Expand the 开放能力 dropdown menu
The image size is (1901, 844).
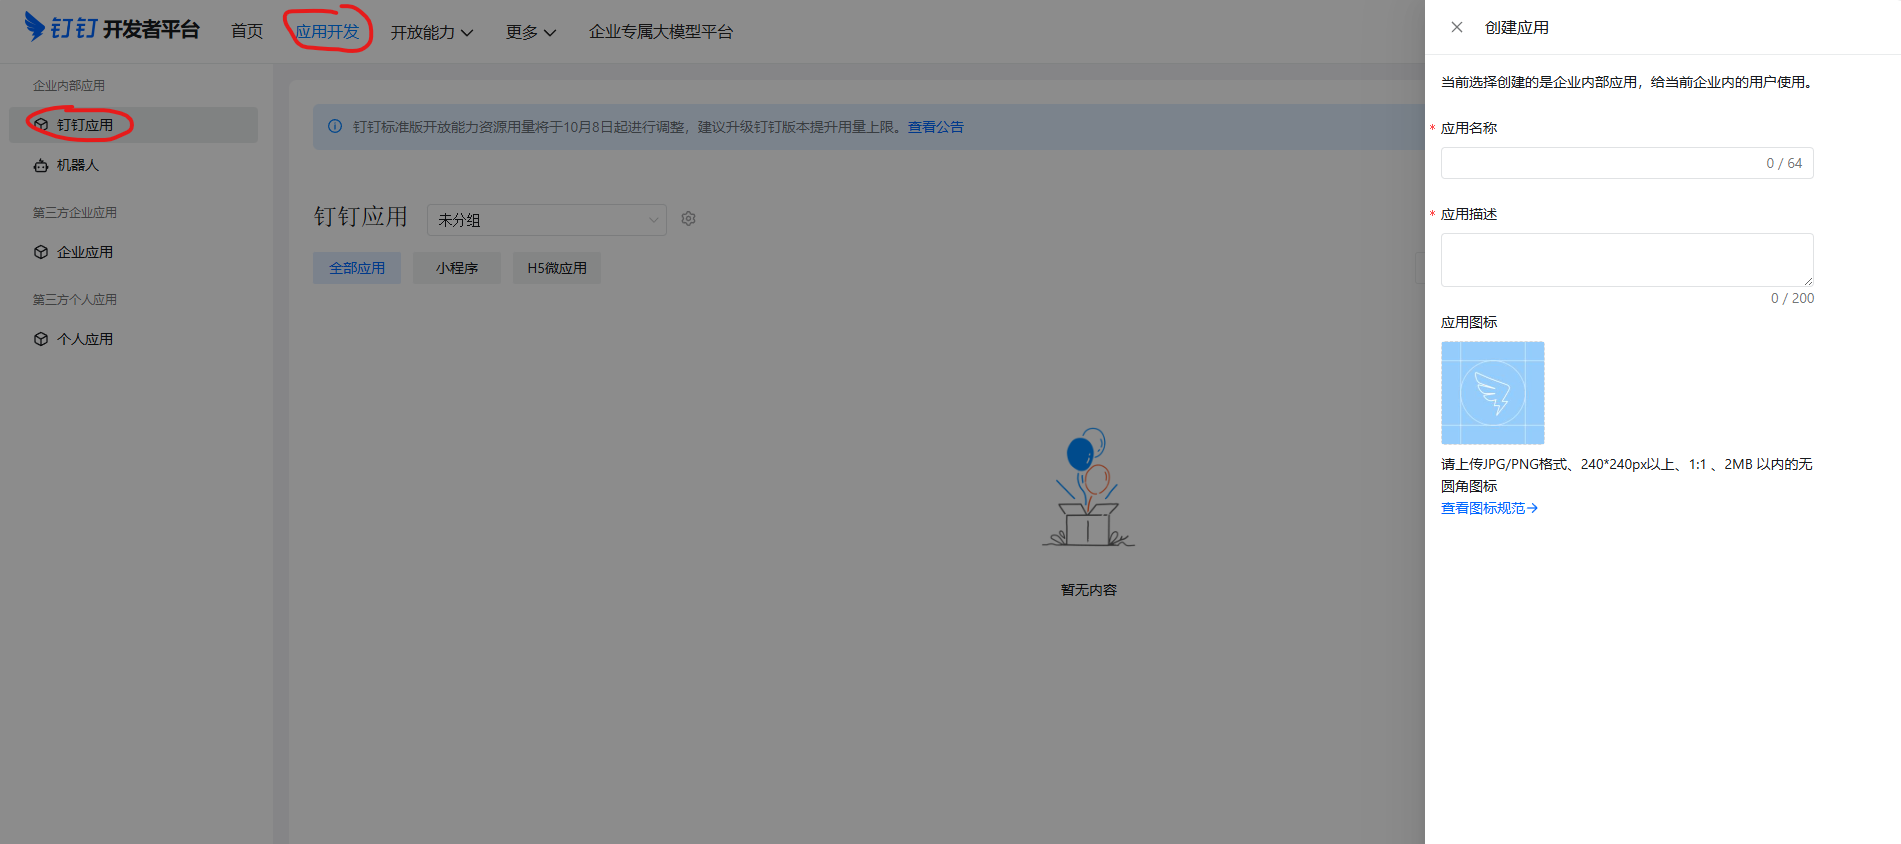[432, 32]
